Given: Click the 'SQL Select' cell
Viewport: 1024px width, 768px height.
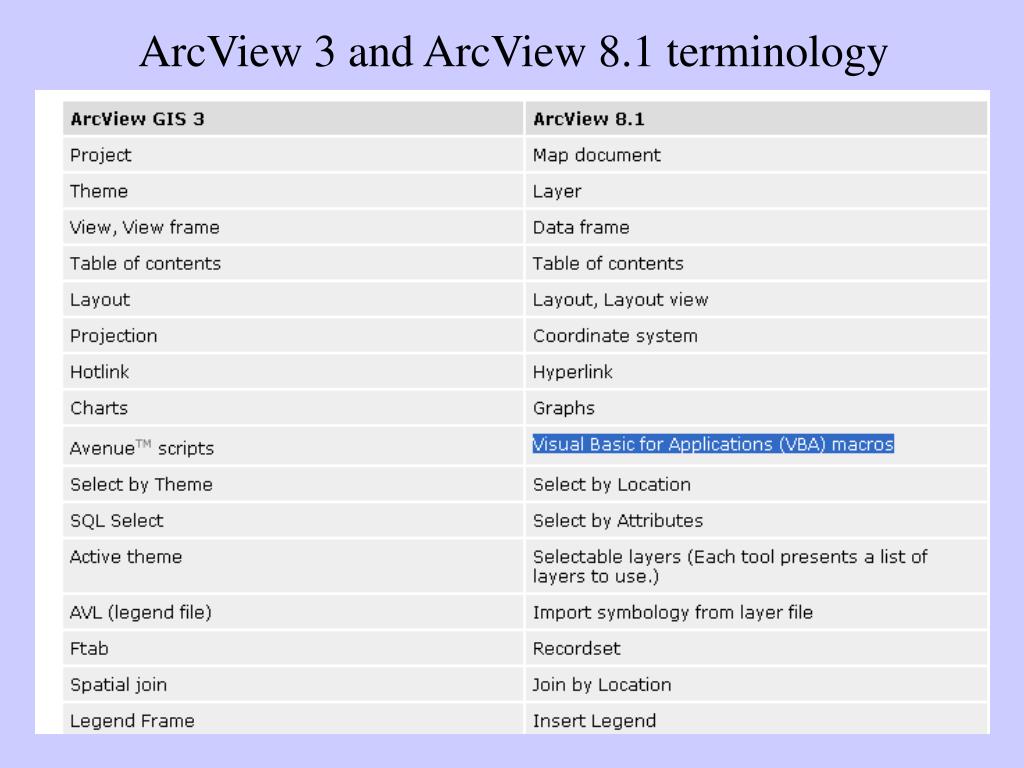Looking at the screenshot, I should 293,520.
